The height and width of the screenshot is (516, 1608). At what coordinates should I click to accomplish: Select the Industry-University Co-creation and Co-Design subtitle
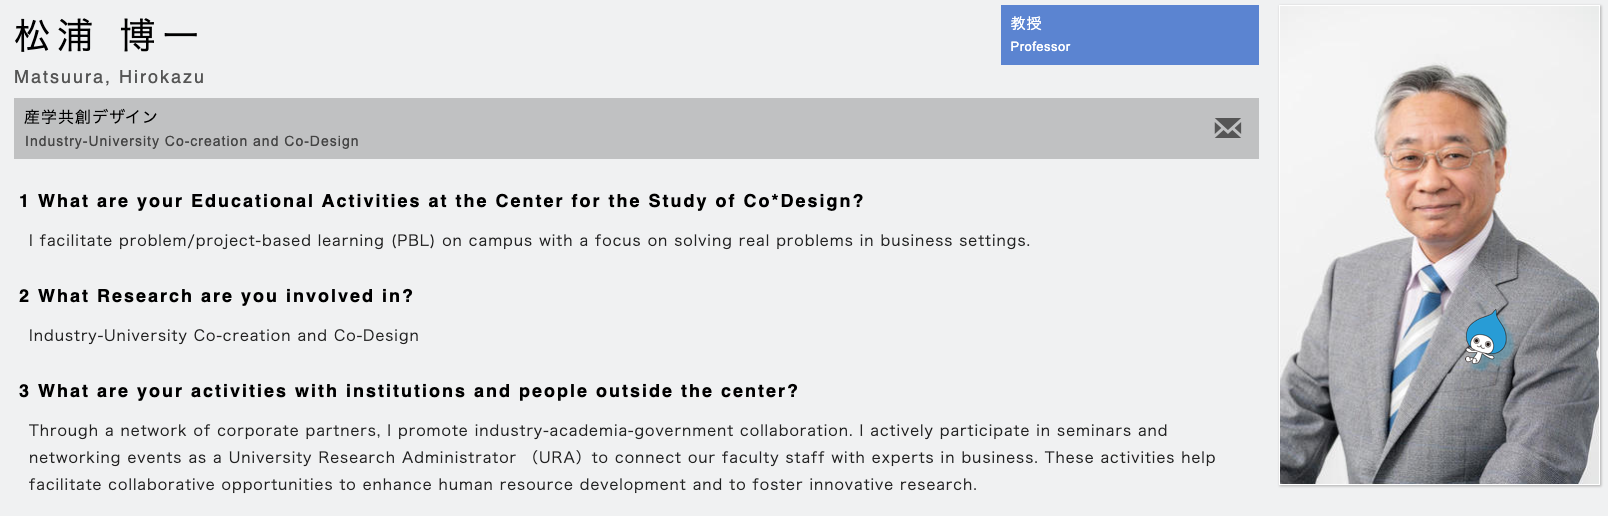pyautogui.click(x=192, y=141)
